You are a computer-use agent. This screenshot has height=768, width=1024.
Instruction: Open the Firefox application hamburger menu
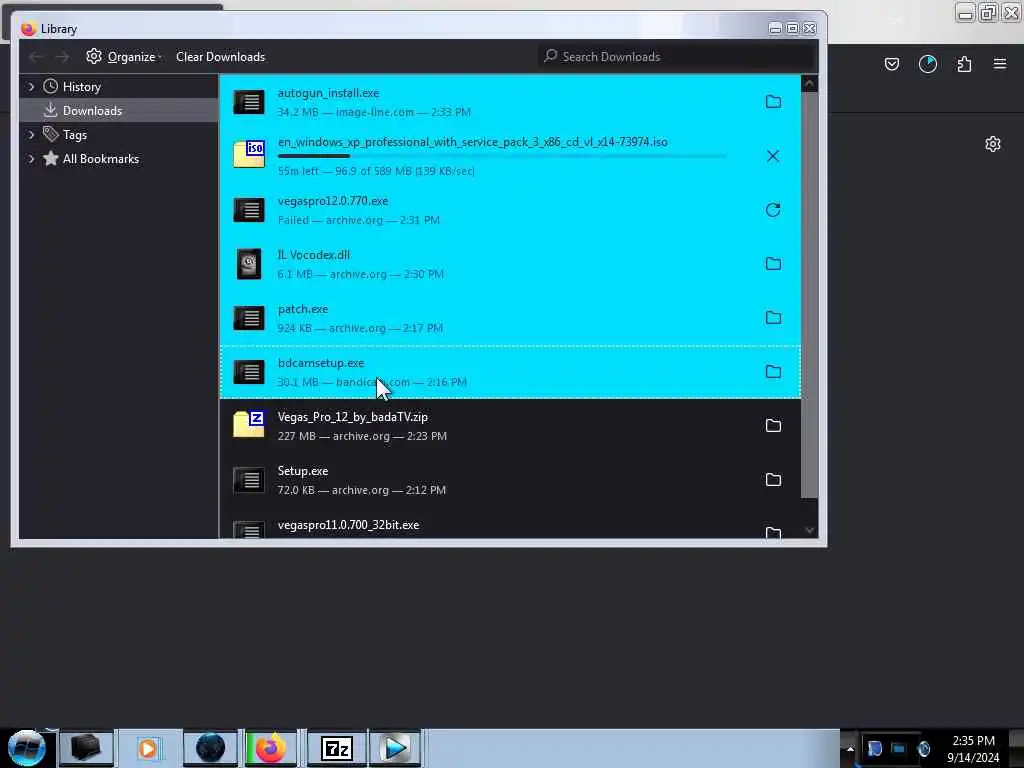(1000, 64)
